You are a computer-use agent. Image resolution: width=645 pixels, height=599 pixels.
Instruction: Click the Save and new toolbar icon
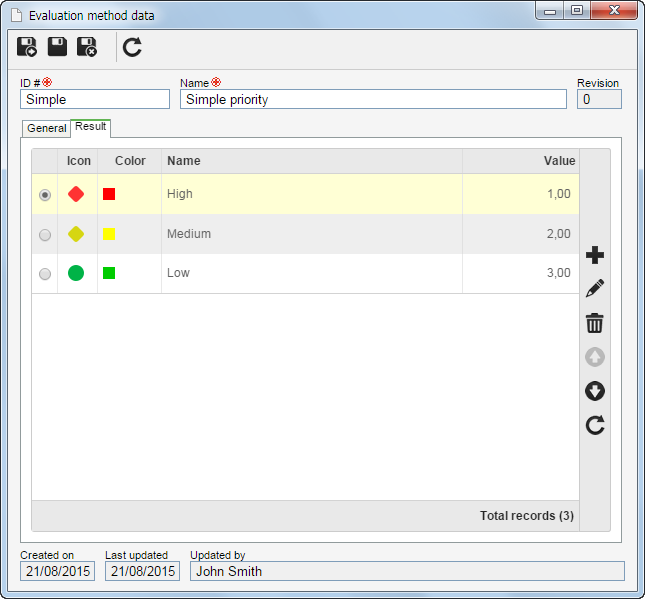click(27, 47)
